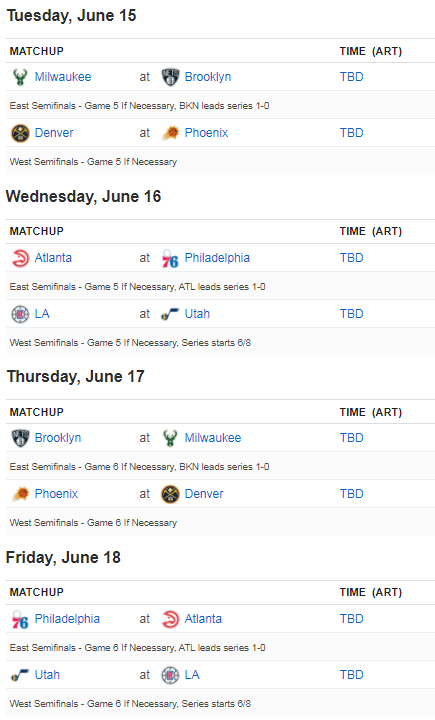Click the Denver Nuggets logo under Tuesday, June 15

[20, 133]
